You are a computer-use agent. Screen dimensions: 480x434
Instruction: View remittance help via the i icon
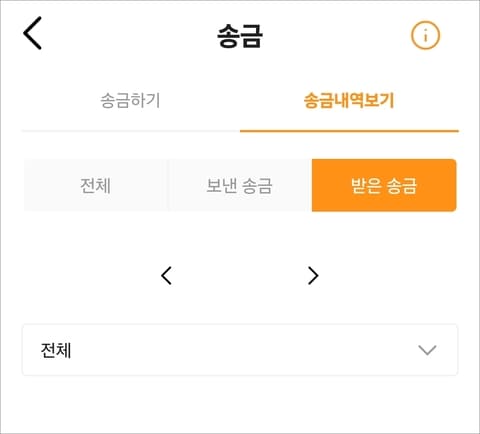(425, 35)
